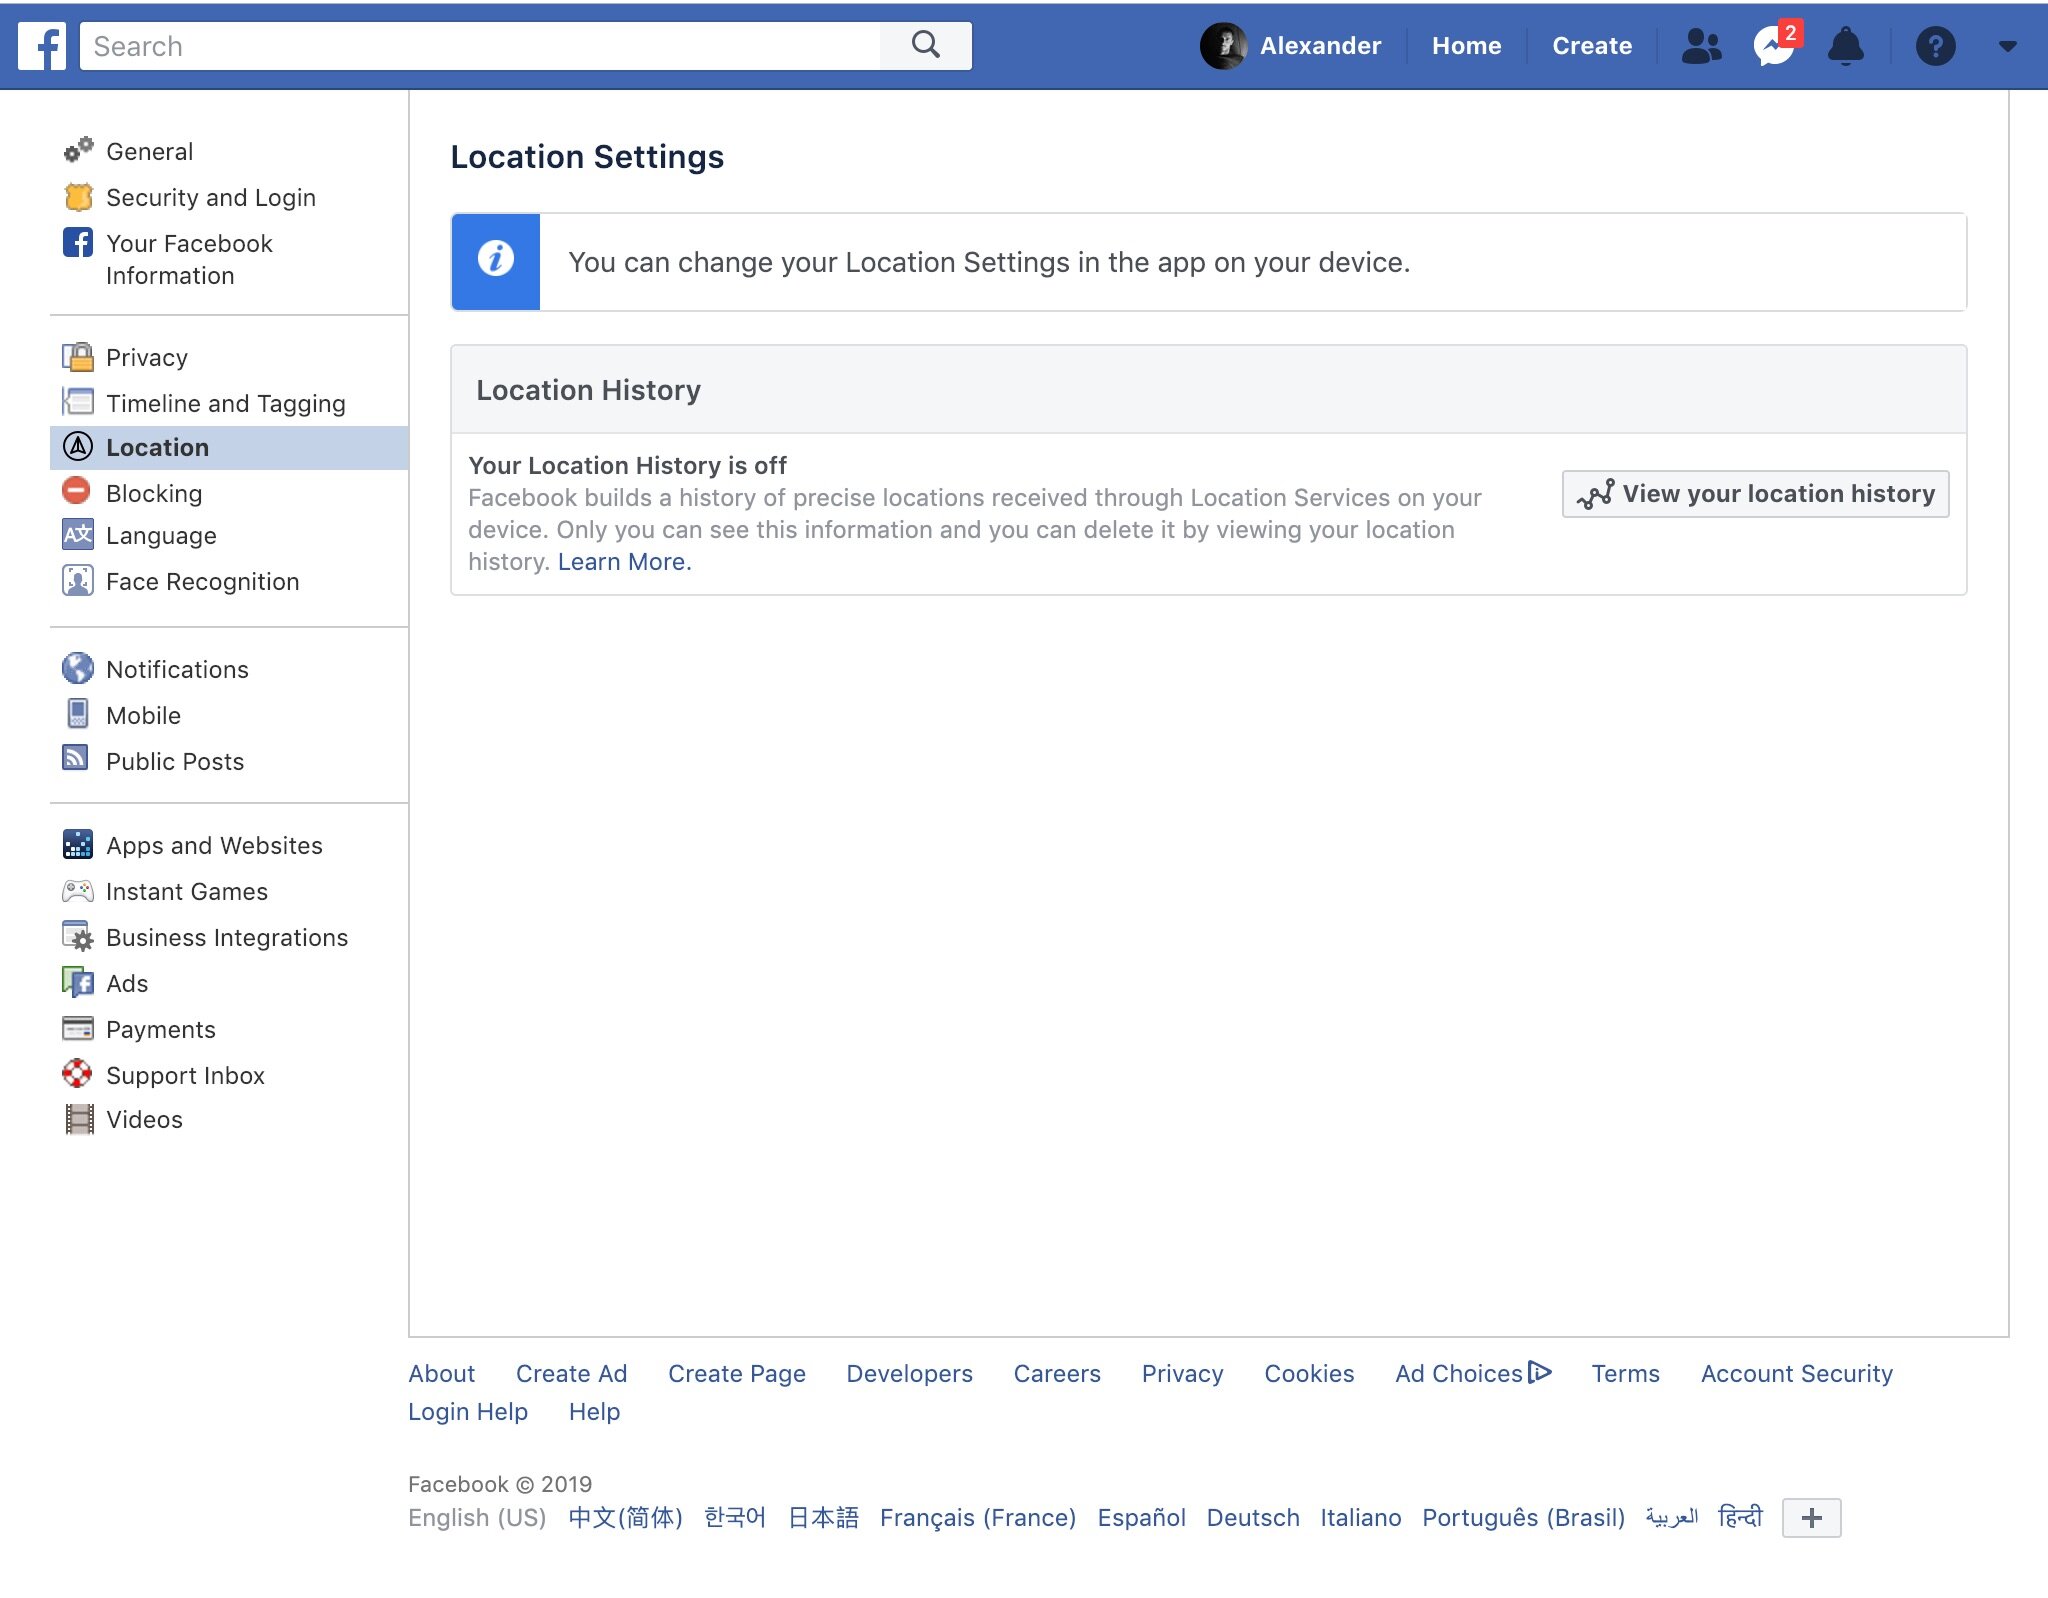Image resolution: width=2048 pixels, height=1598 pixels.
Task: Select Face Recognition in sidebar
Action: coord(202,581)
